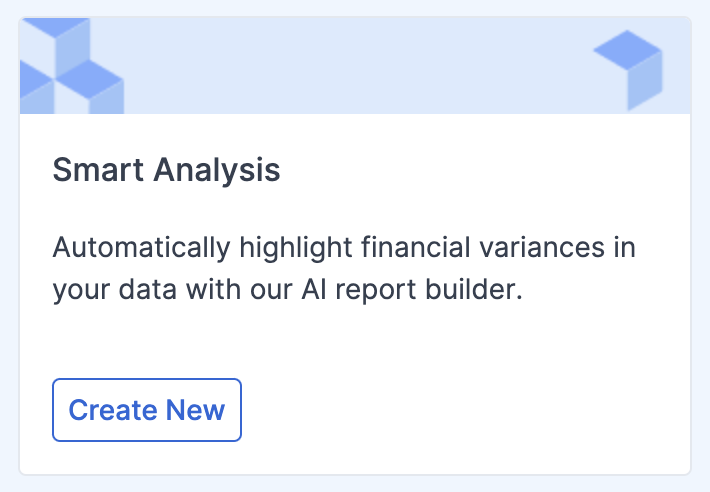Click "your data" in the second description line
710x492 pixels.
tap(114, 290)
